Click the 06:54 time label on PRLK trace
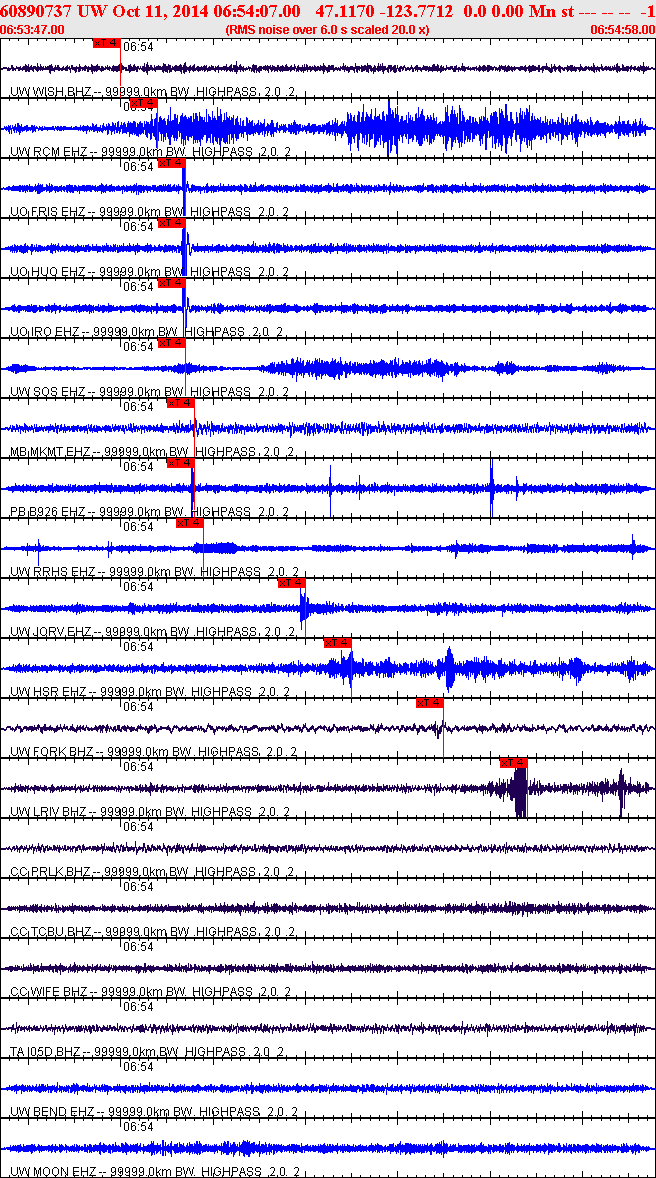656x1178 pixels. (138, 826)
